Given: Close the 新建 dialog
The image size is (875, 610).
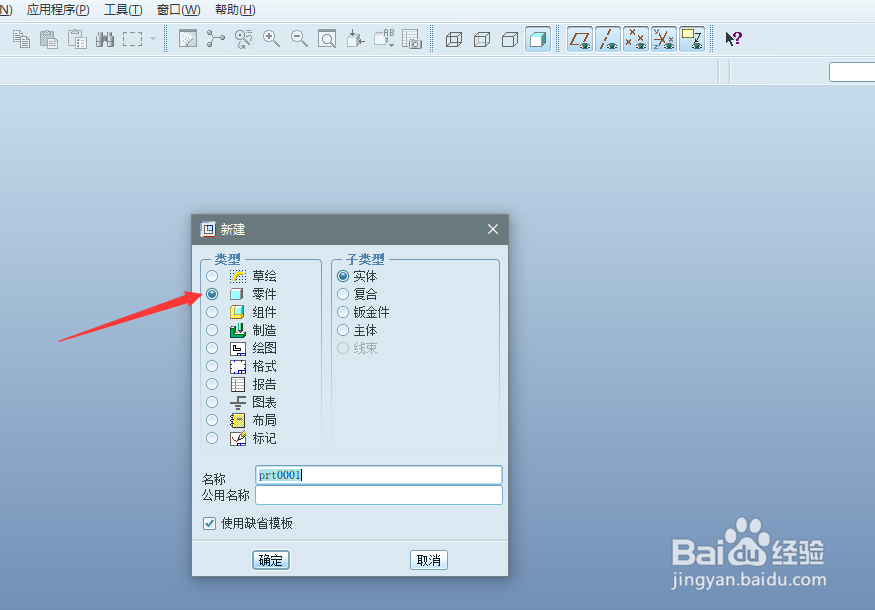Looking at the screenshot, I should (x=493, y=229).
